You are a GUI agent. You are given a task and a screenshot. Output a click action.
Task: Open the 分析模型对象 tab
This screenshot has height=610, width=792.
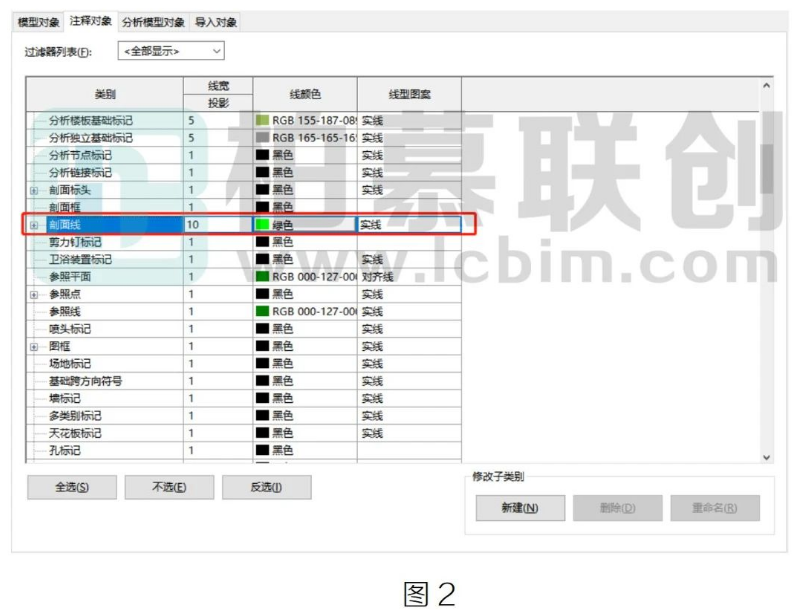click(x=154, y=22)
